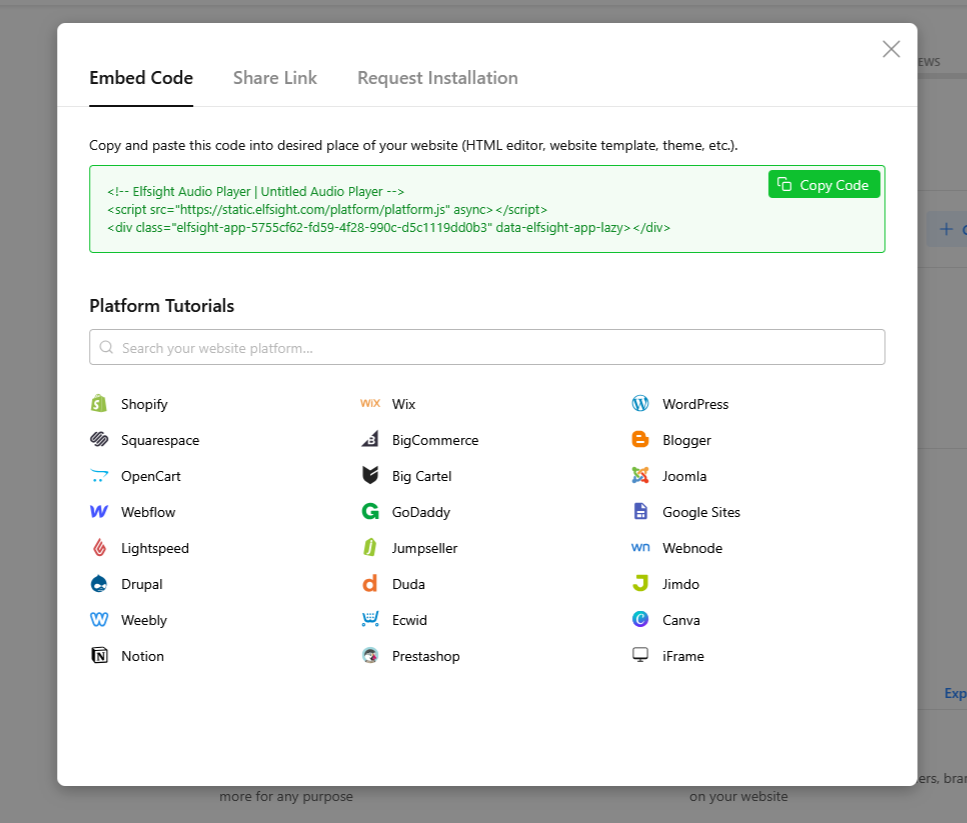Open the Webflow tutorial link

click(148, 512)
